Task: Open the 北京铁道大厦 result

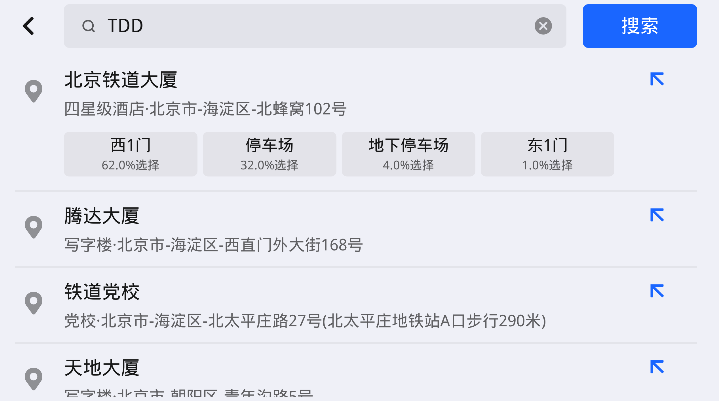Action: click(x=300, y=92)
